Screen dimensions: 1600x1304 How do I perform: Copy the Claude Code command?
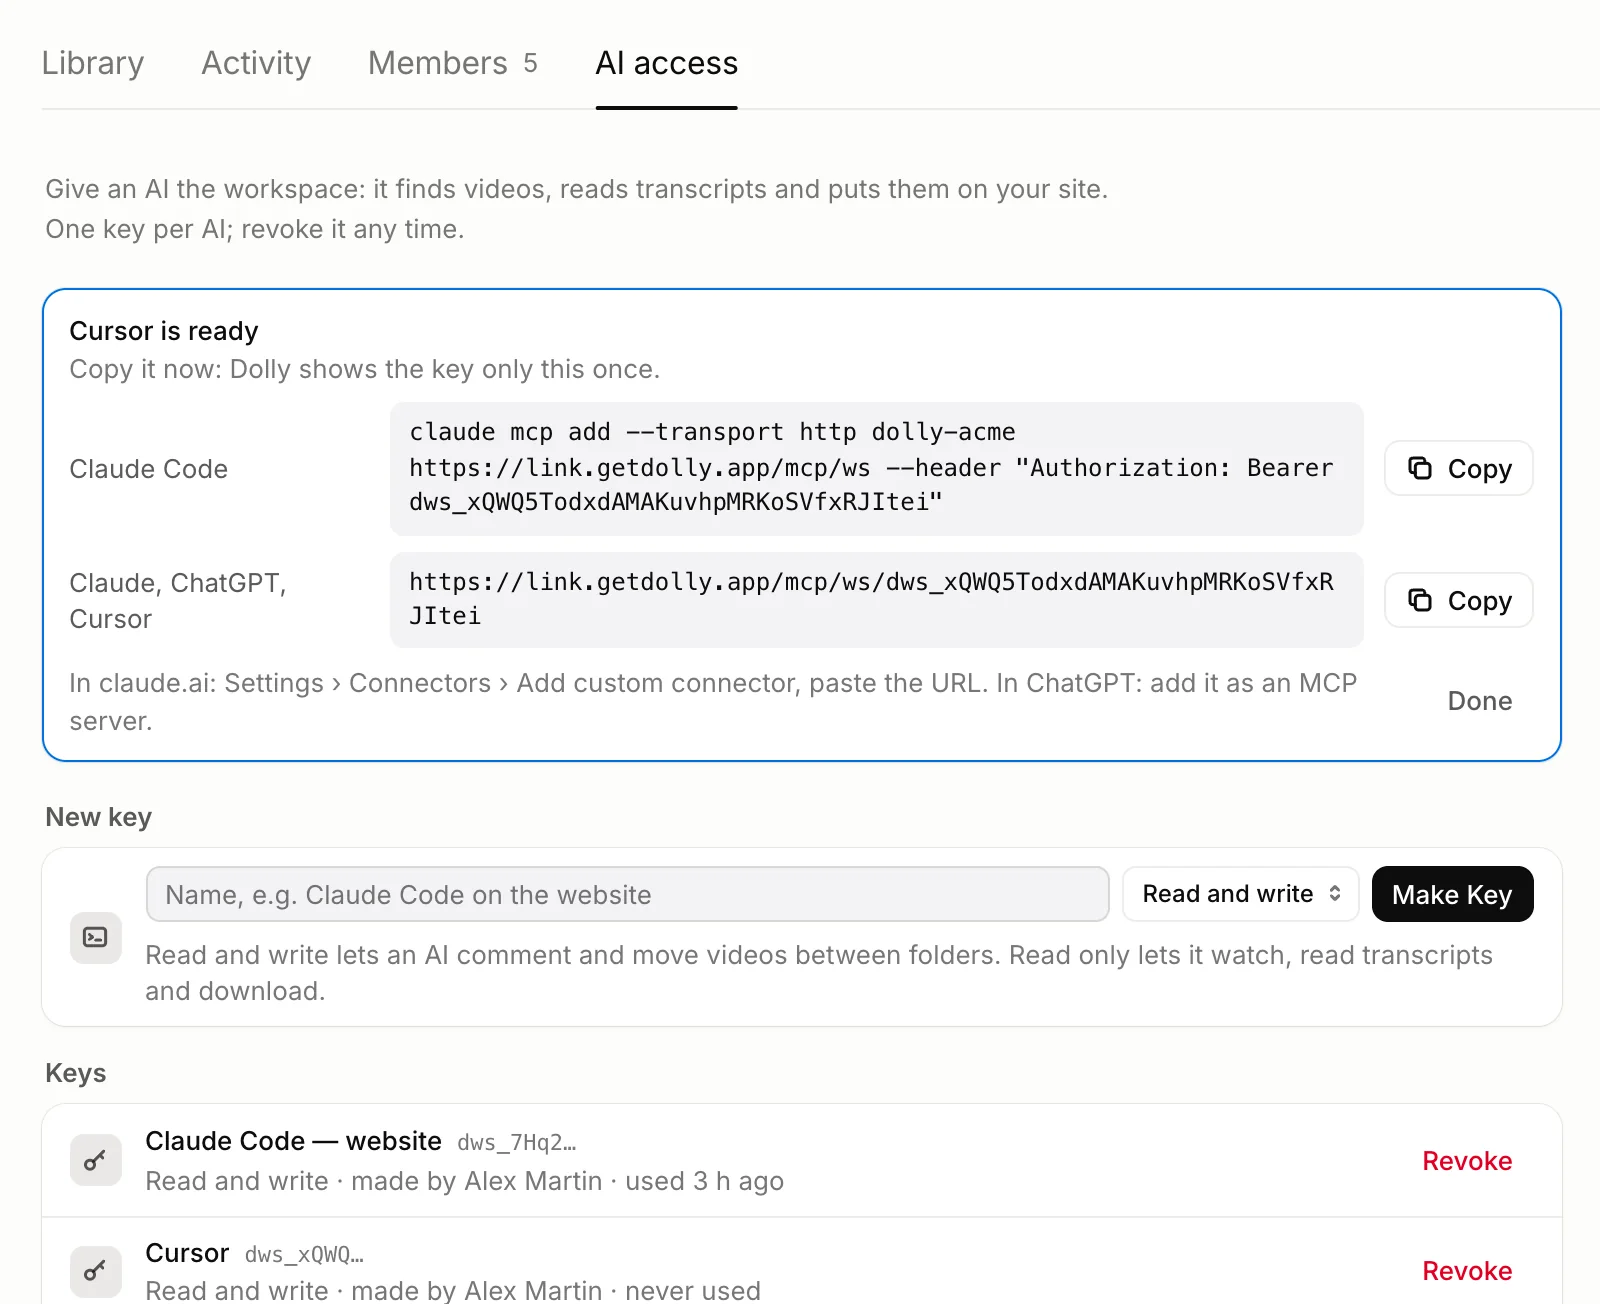[1459, 468]
